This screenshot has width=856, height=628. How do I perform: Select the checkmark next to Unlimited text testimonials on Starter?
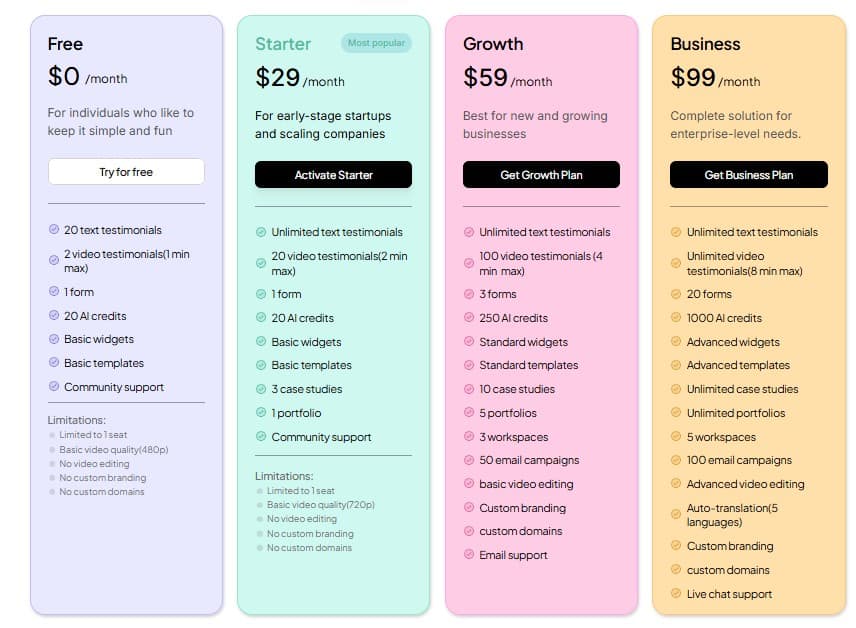point(260,231)
